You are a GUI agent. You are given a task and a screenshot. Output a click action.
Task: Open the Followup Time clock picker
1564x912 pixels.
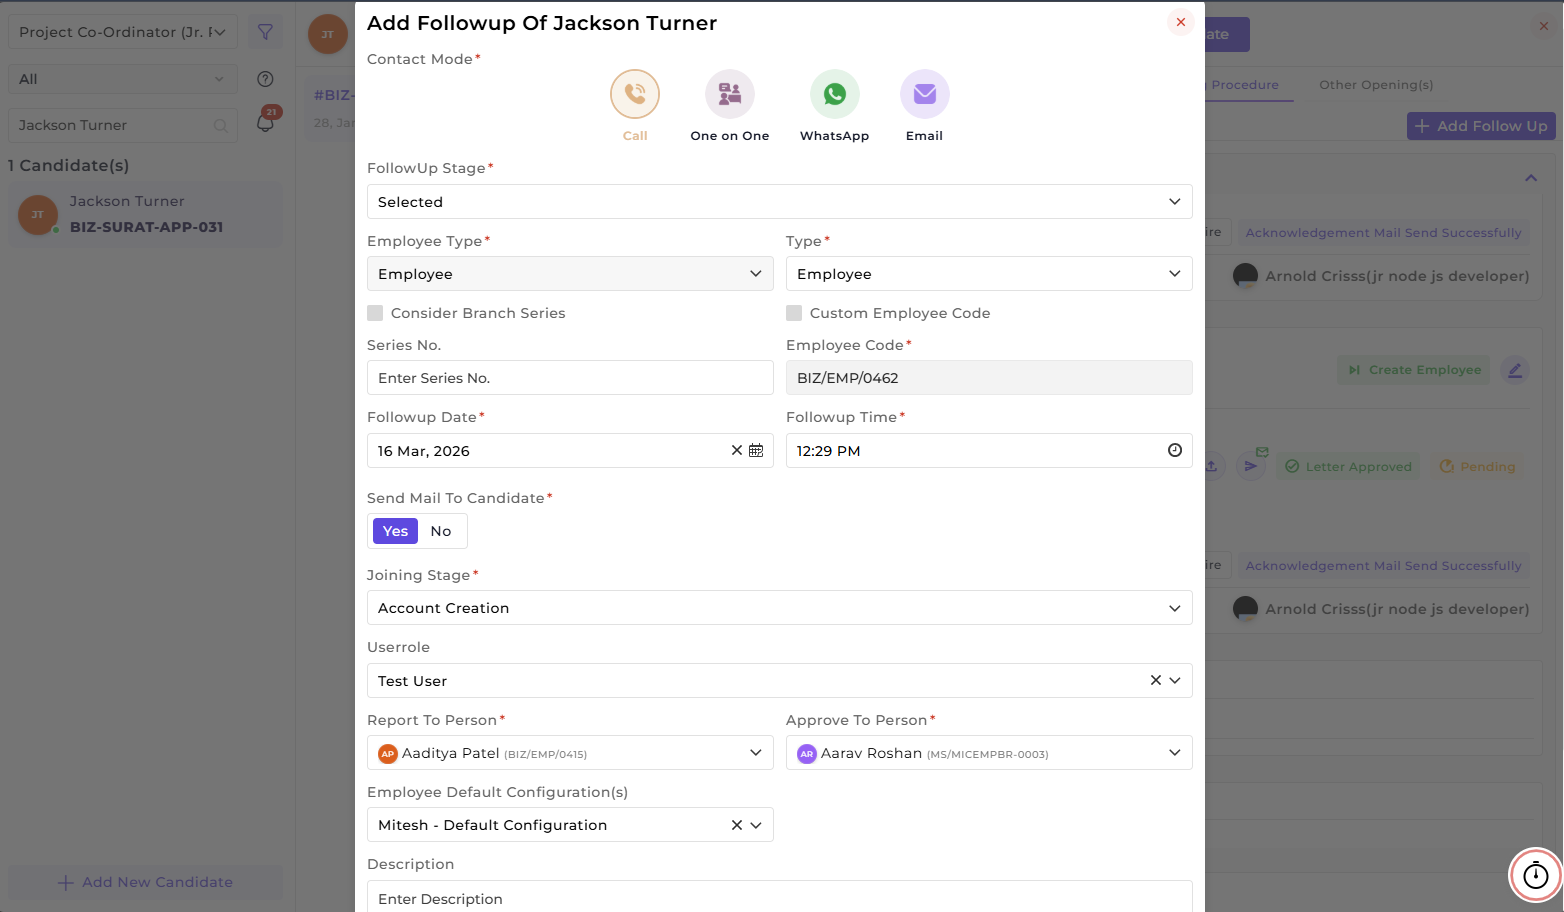pos(1175,450)
